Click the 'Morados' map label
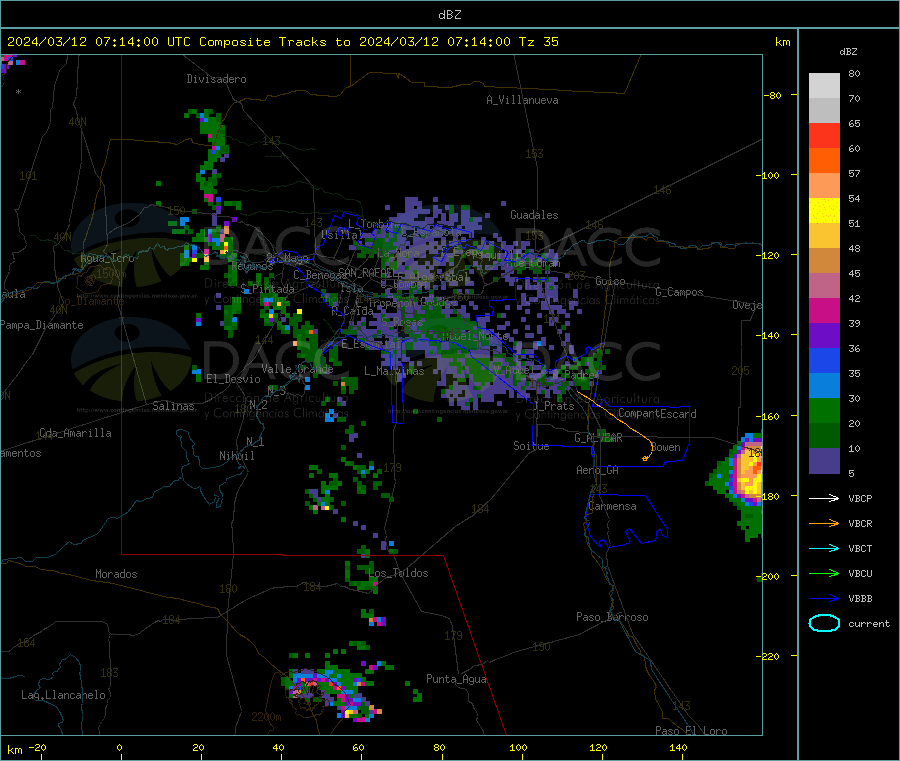 [116, 574]
